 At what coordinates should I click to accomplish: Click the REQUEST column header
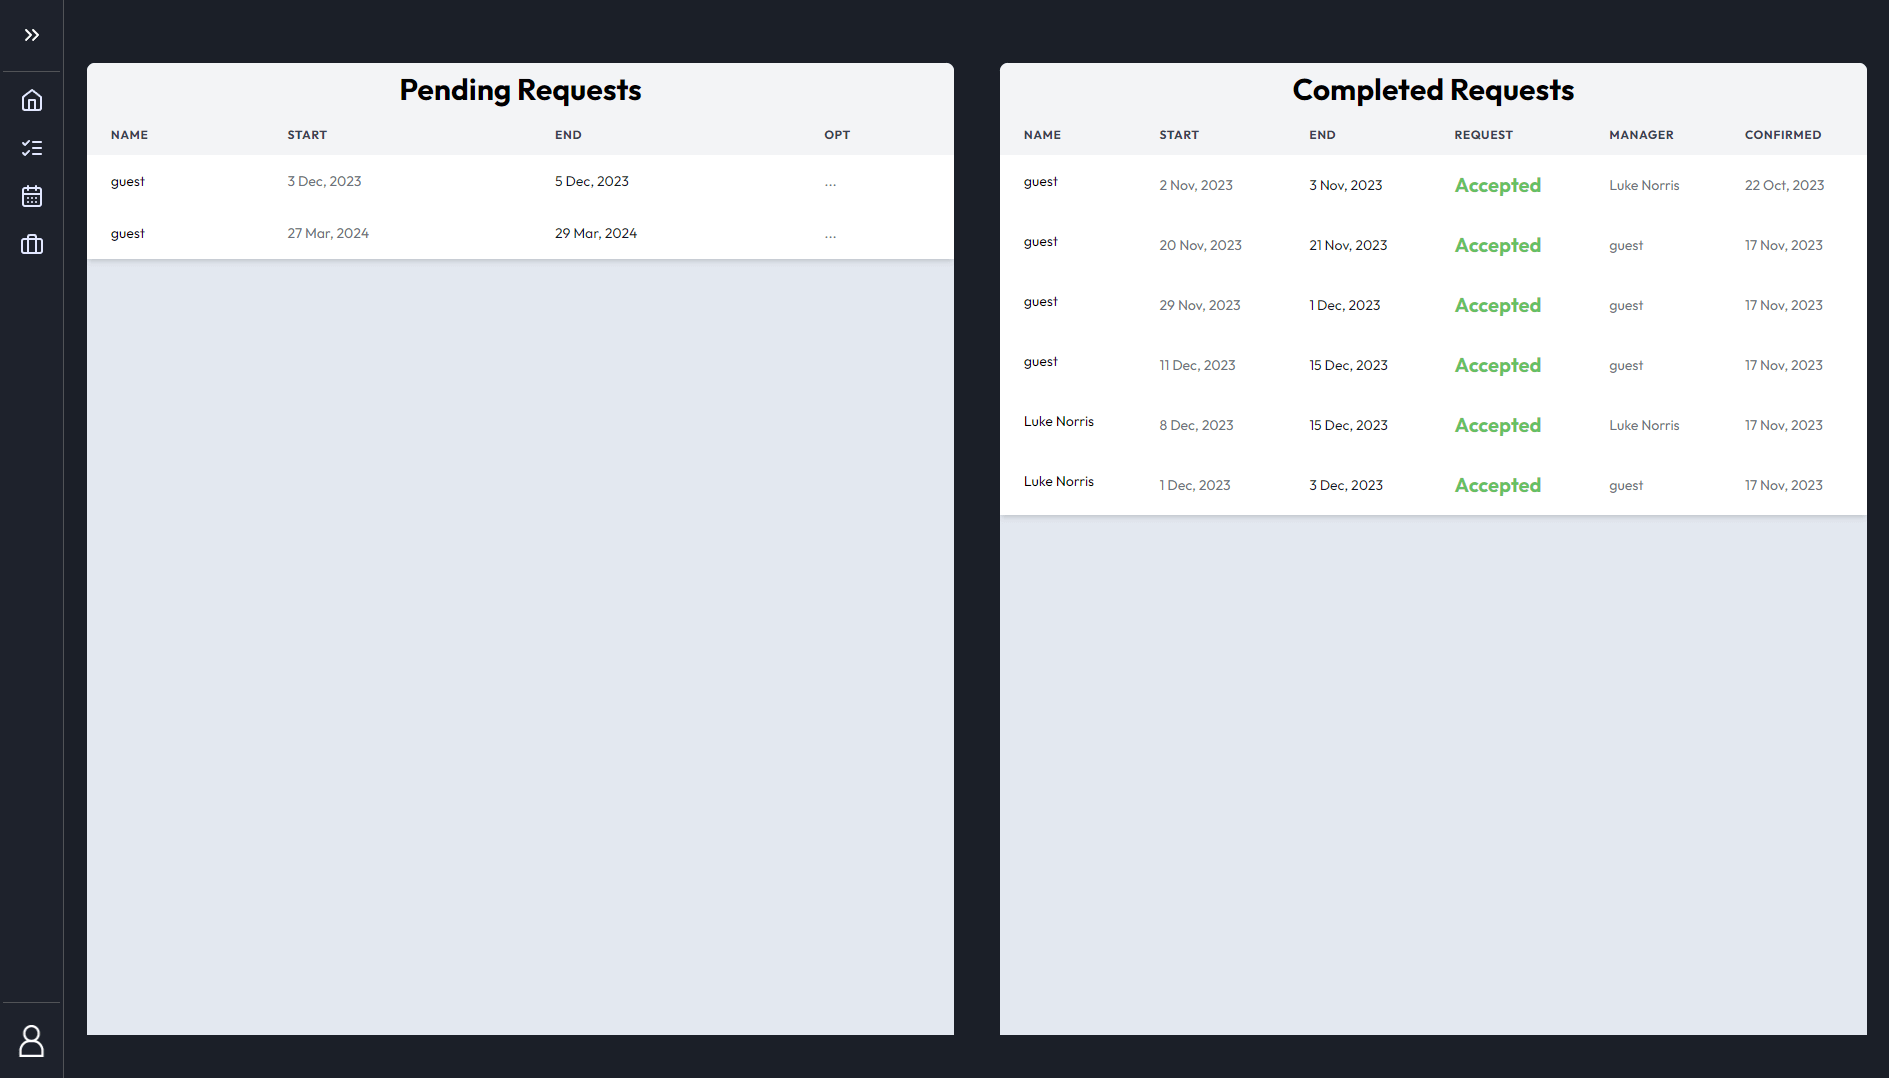click(1483, 134)
